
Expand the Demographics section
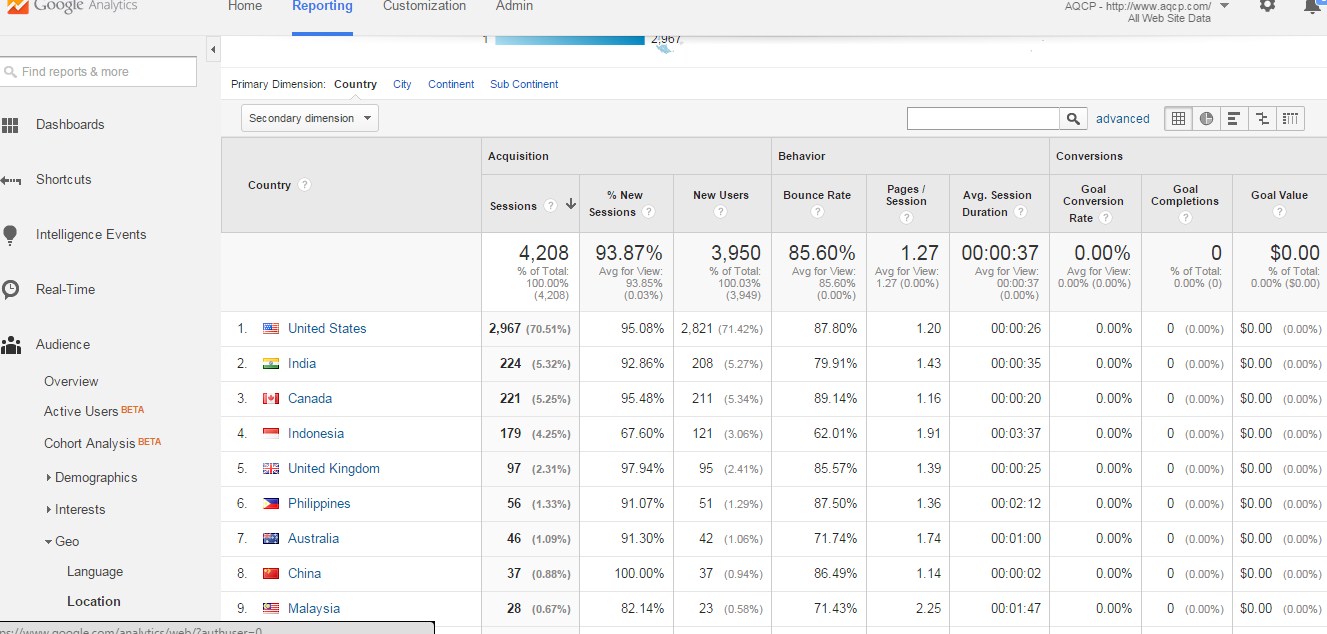click(91, 478)
